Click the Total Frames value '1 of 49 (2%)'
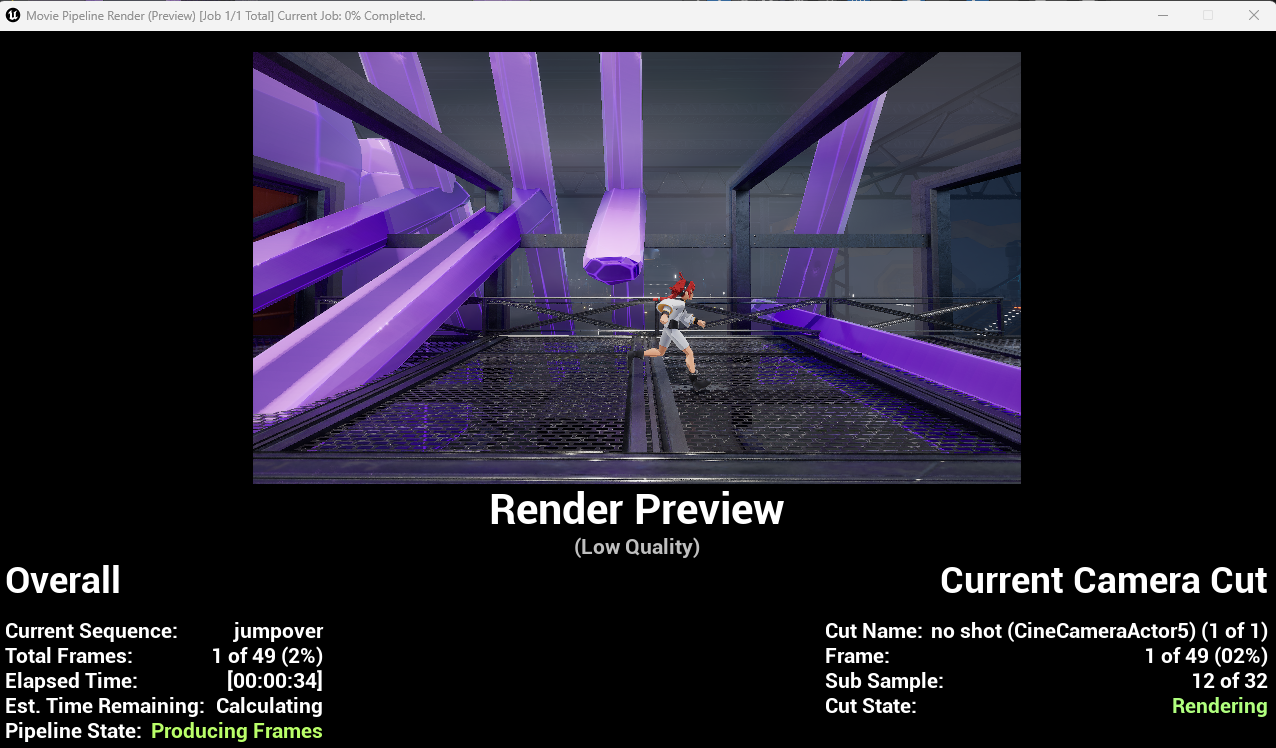Screen dimensions: 1276x748 (x=267, y=656)
